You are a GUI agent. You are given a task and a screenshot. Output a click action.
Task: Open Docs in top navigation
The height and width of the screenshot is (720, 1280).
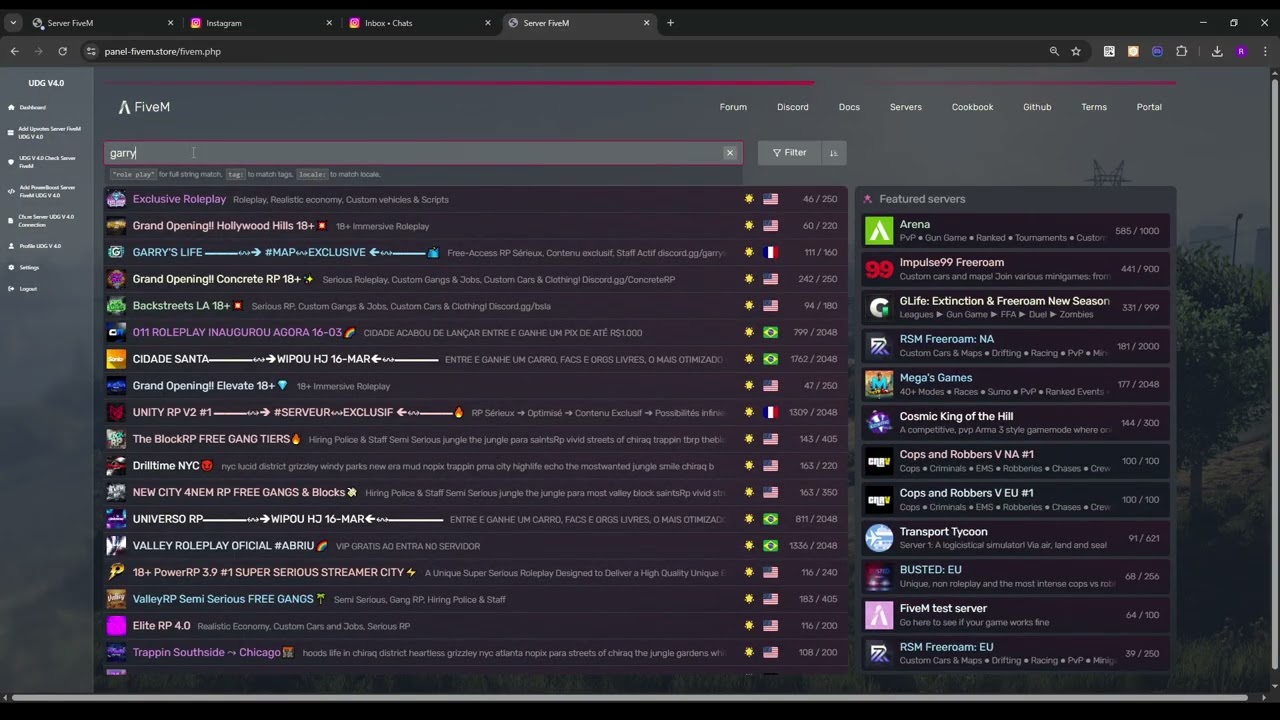[849, 107]
